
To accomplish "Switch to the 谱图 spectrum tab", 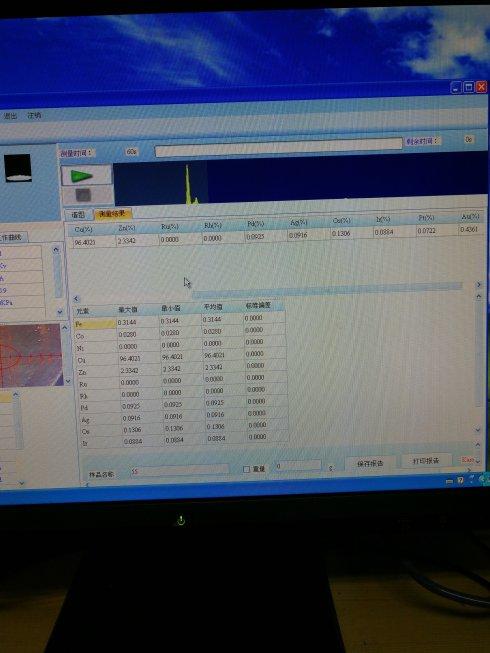I will [x=78, y=215].
